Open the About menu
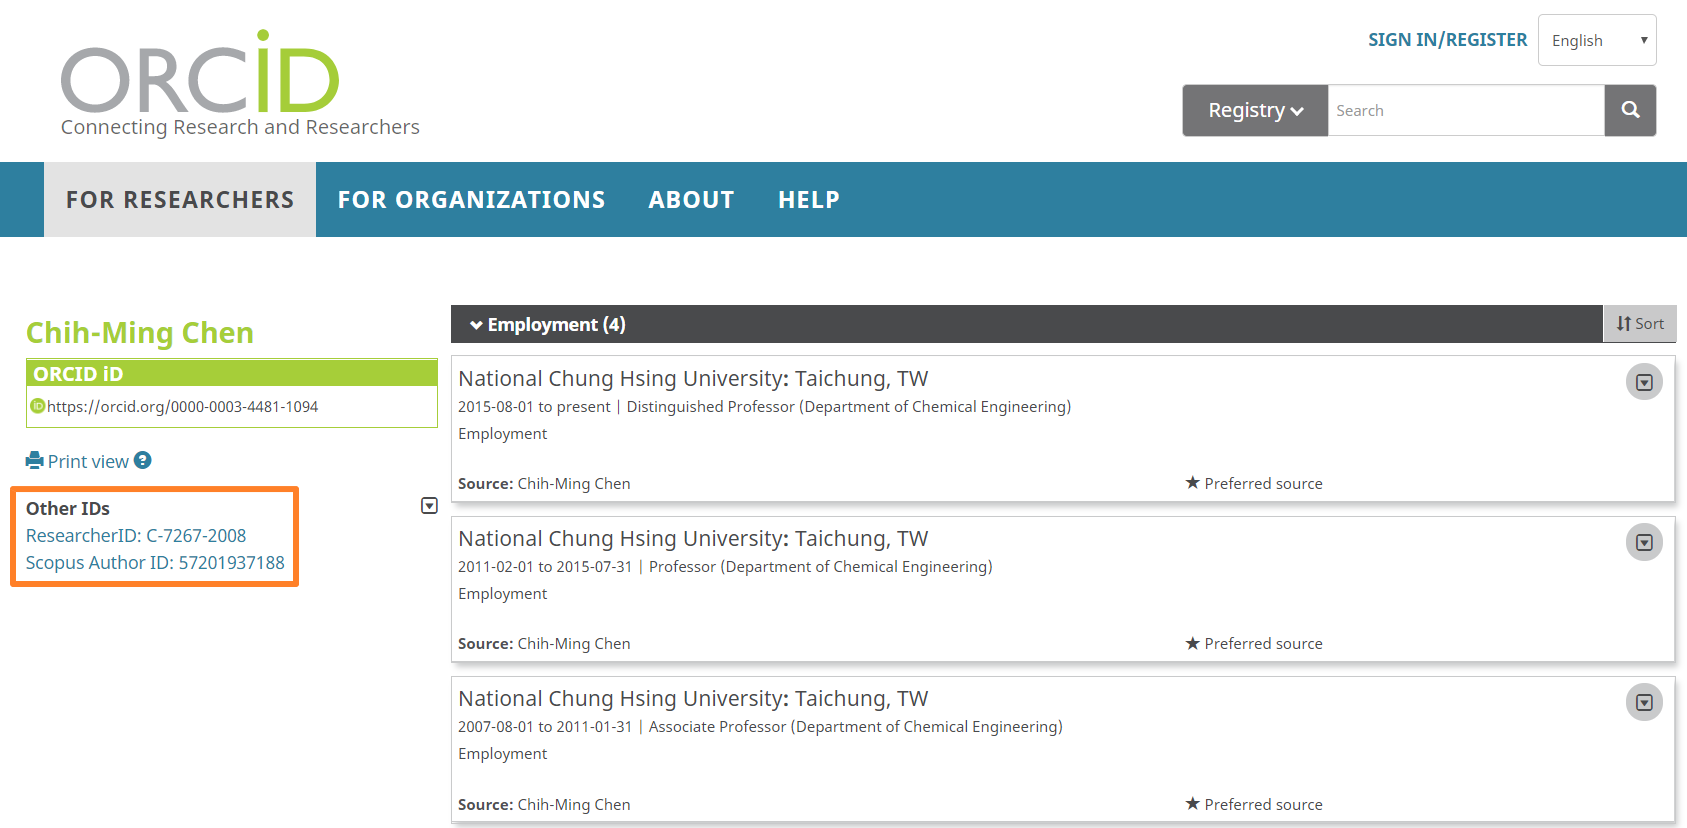The width and height of the screenshot is (1687, 828). click(x=691, y=200)
